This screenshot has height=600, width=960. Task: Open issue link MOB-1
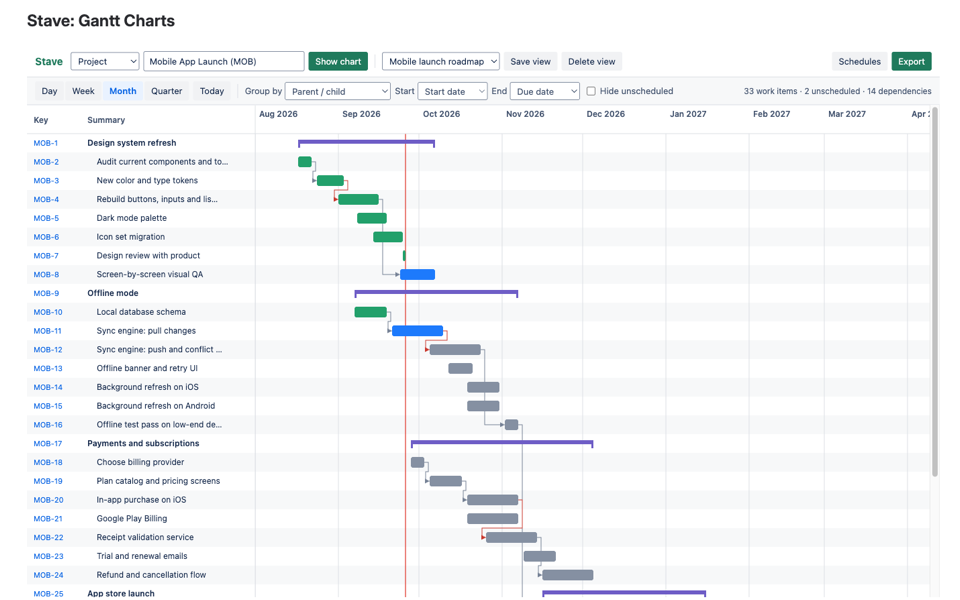(46, 143)
